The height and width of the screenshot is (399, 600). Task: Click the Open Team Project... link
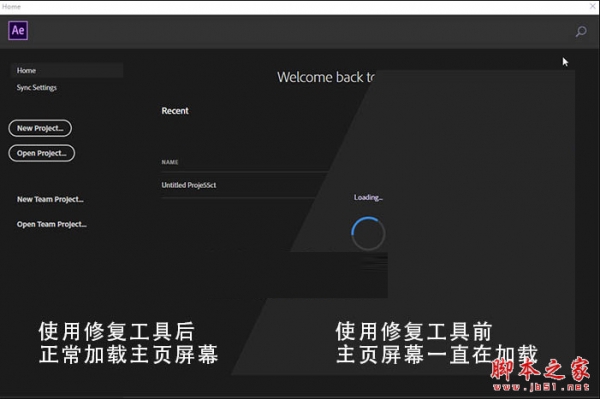[52, 224]
